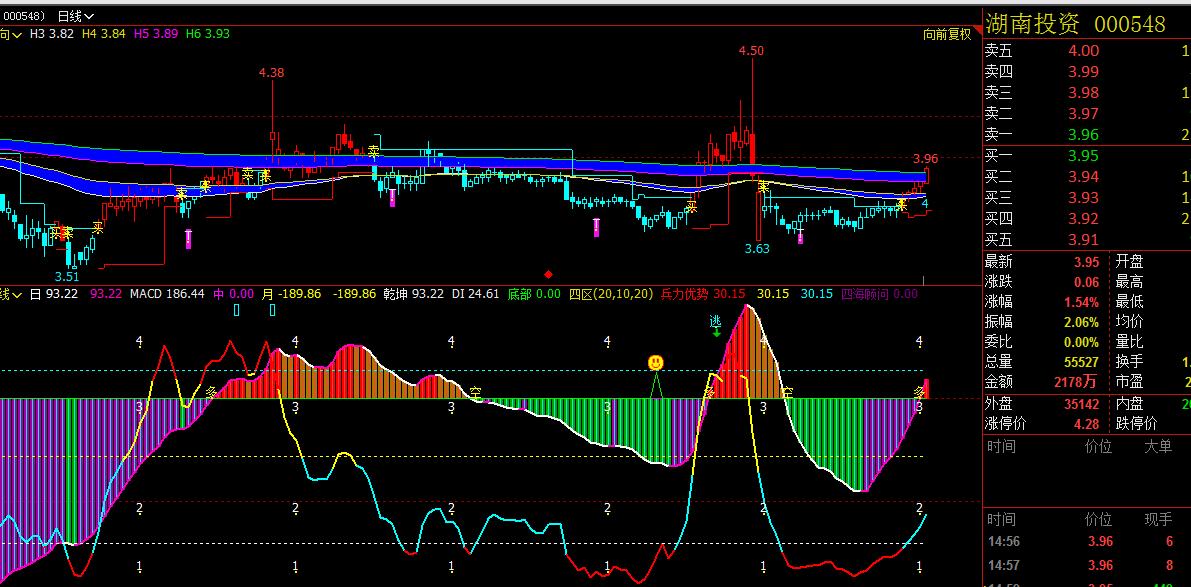
Task: Click the red diamond marker below the price chart
Action: pos(547,272)
